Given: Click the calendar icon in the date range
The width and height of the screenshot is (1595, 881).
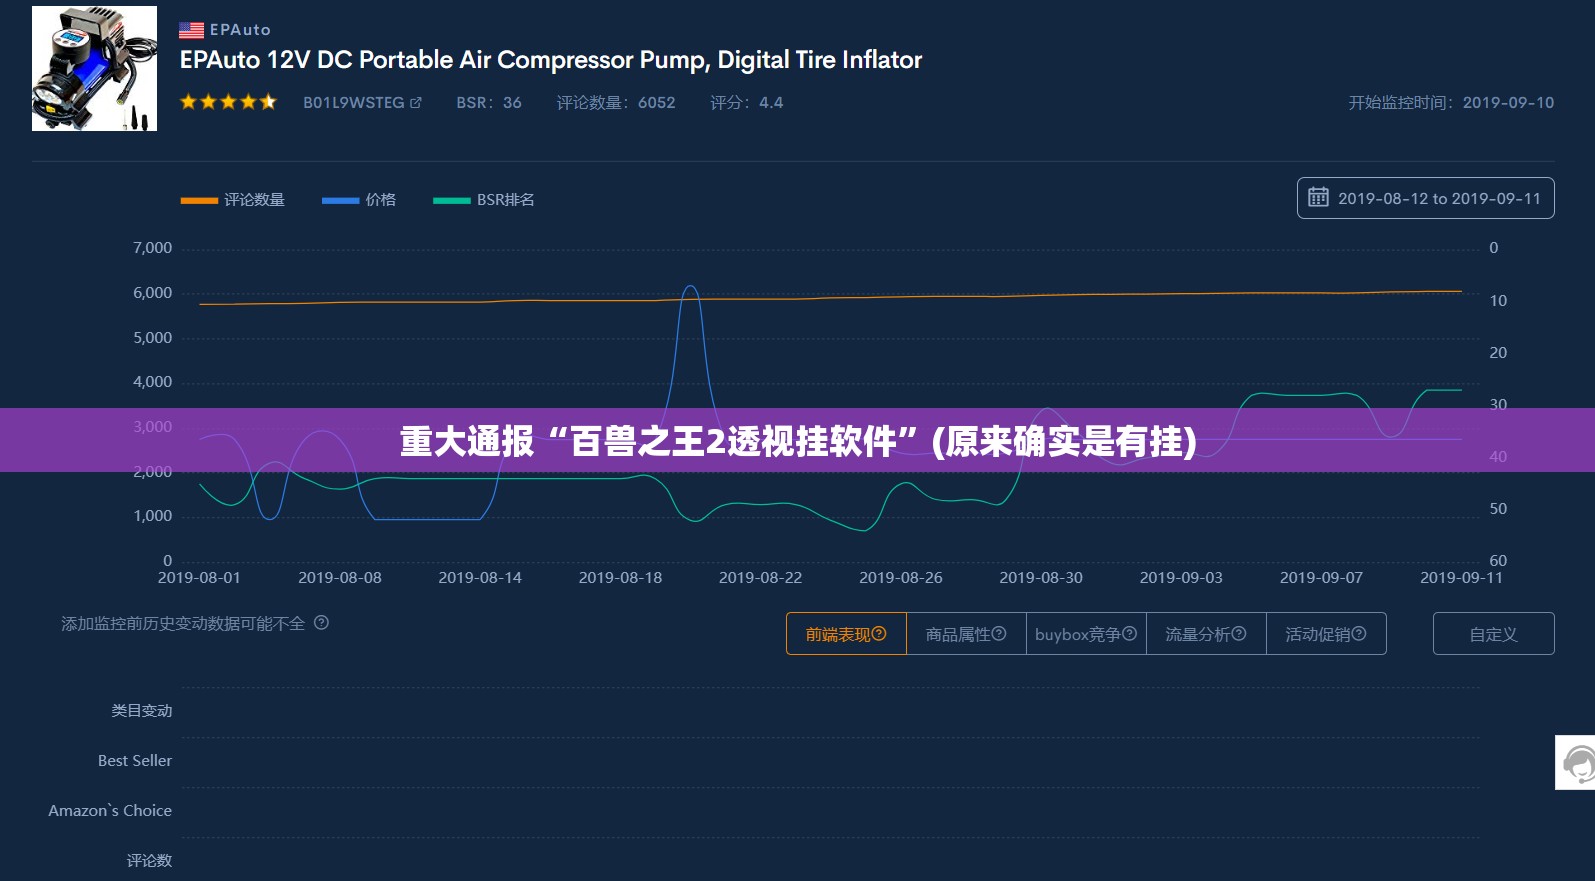Looking at the screenshot, I should click(x=1318, y=198).
